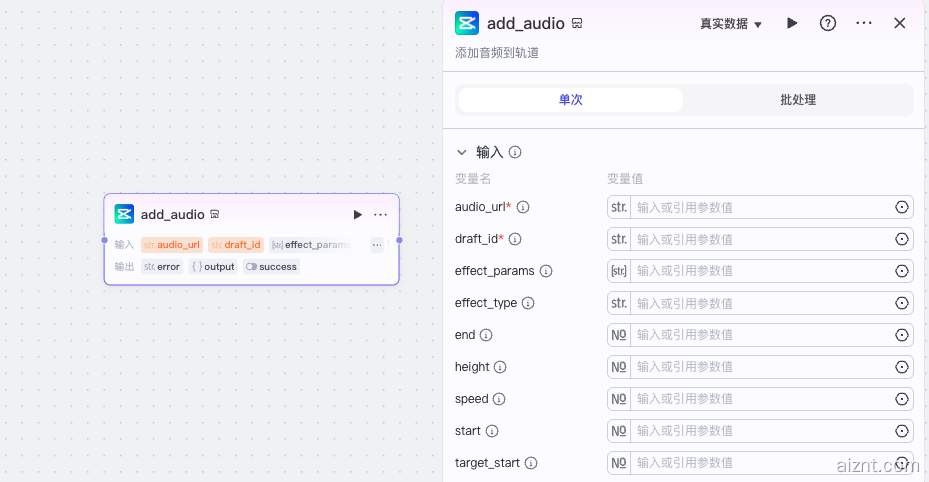
Task: Click the plugin badge icon after panel title
Action: coord(576,24)
